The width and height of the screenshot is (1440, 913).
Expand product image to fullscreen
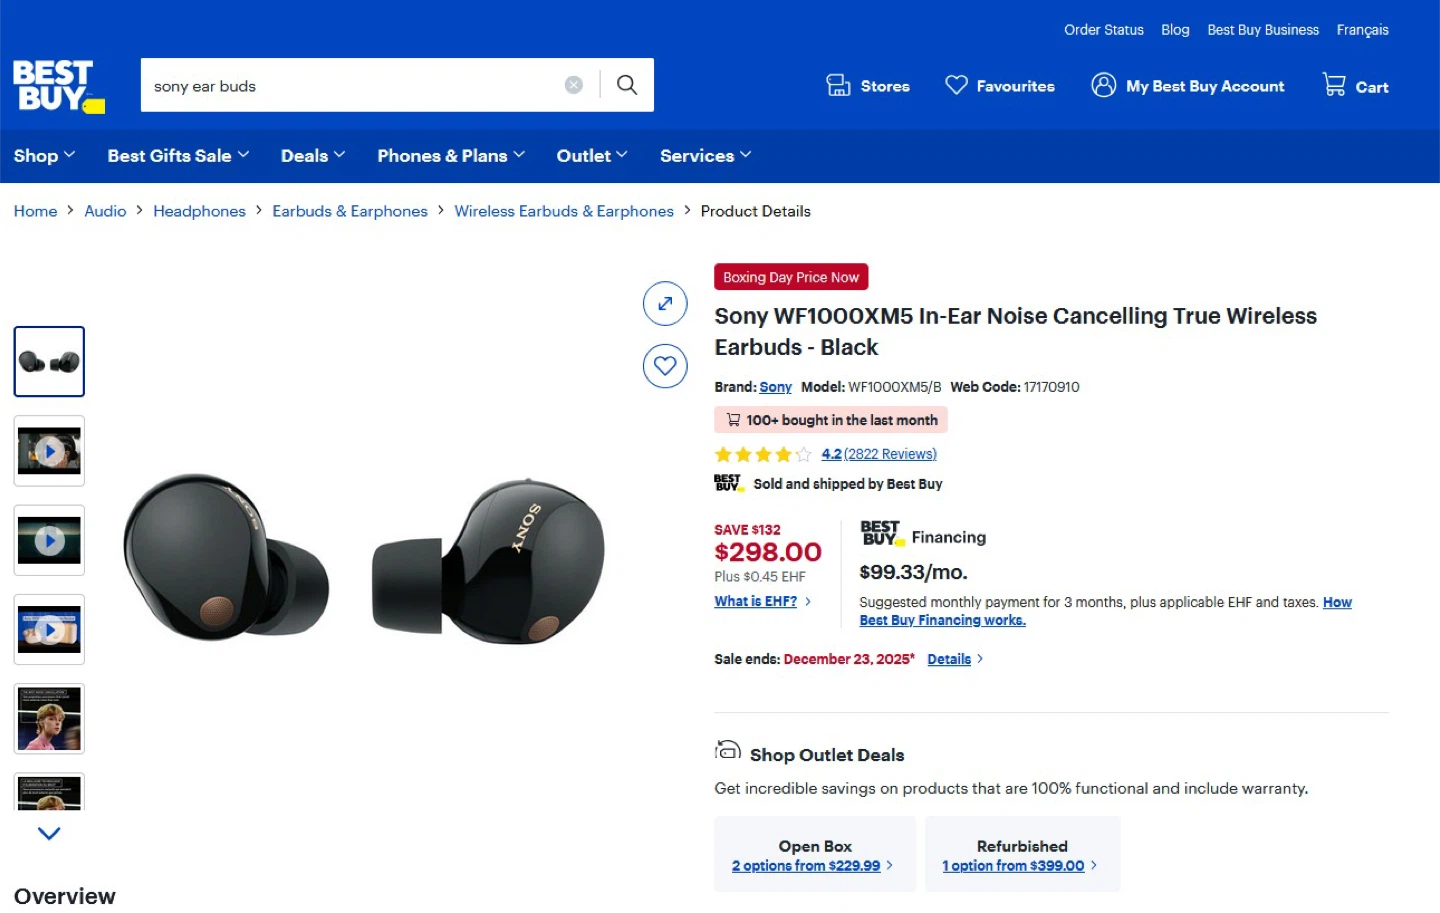[x=665, y=304]
